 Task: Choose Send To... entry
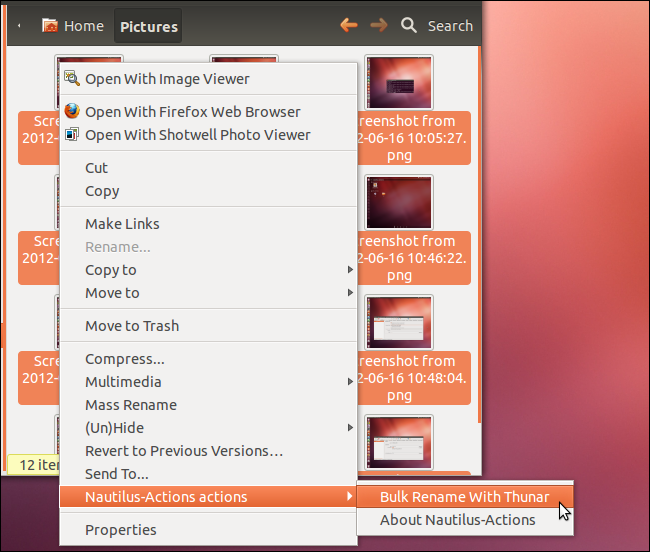point(208,474)
